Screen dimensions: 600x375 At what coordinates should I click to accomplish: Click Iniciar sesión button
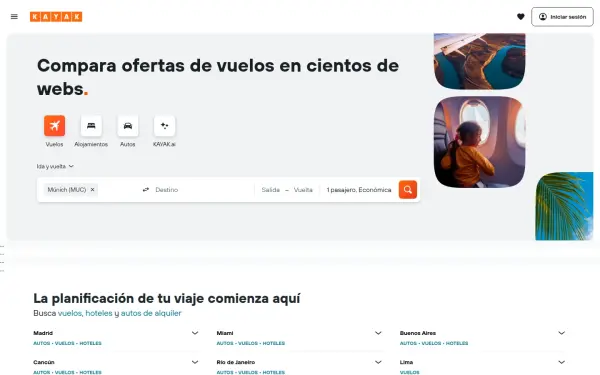point(562,17)
